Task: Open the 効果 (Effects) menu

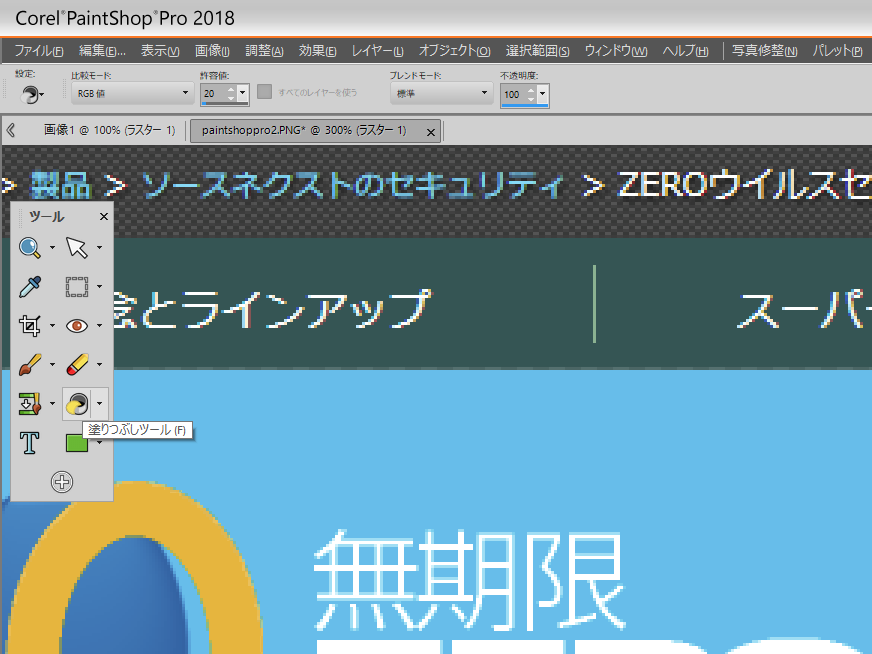Action: tap(317, 51)
